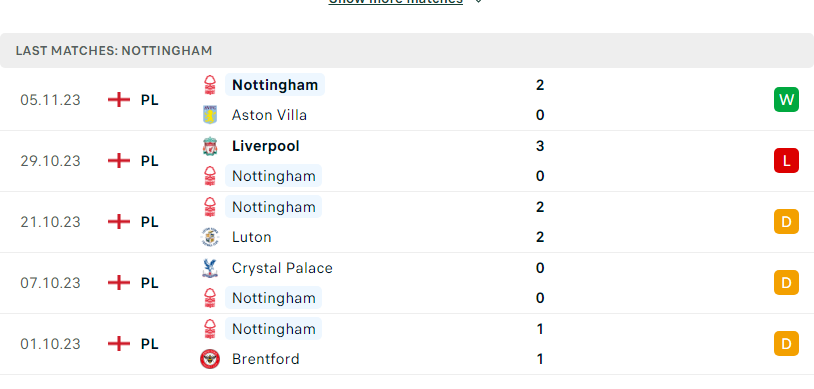Open the Brentford team name
The width and height of the screenshot is (814, 389).
pyautogui.click(x=266, y=359)
